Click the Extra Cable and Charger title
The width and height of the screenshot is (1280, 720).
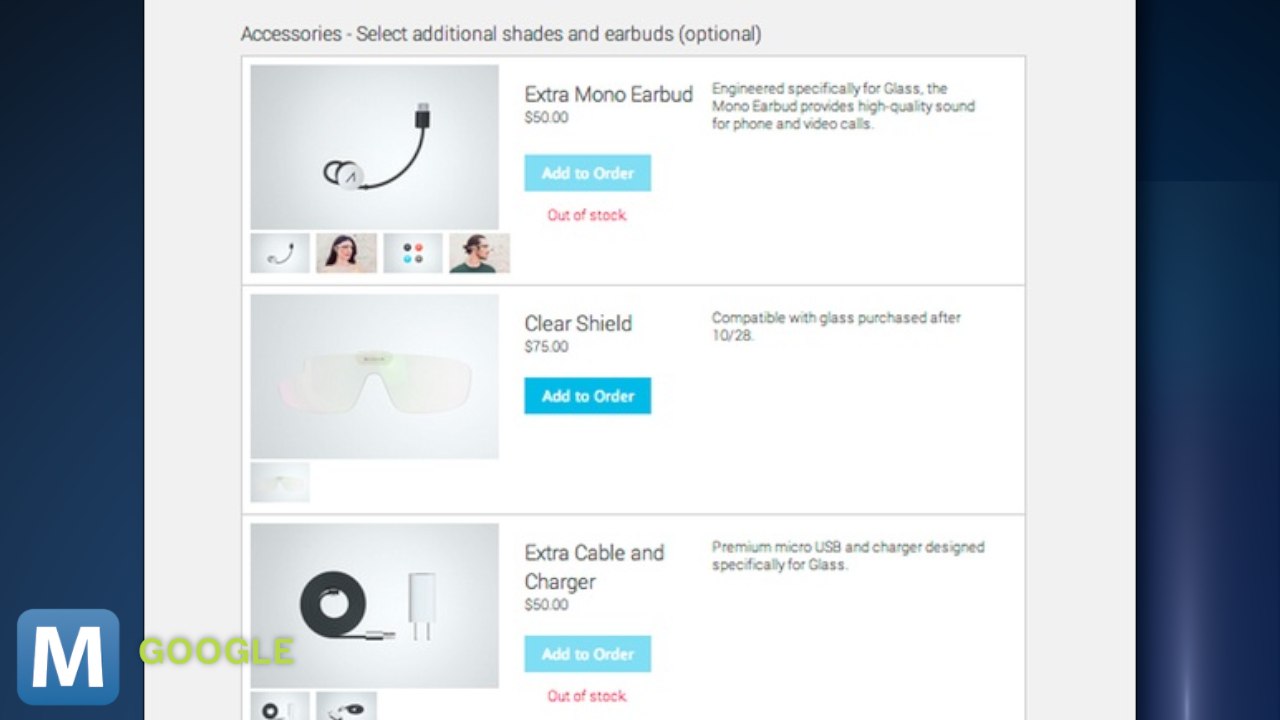(594, 567)
